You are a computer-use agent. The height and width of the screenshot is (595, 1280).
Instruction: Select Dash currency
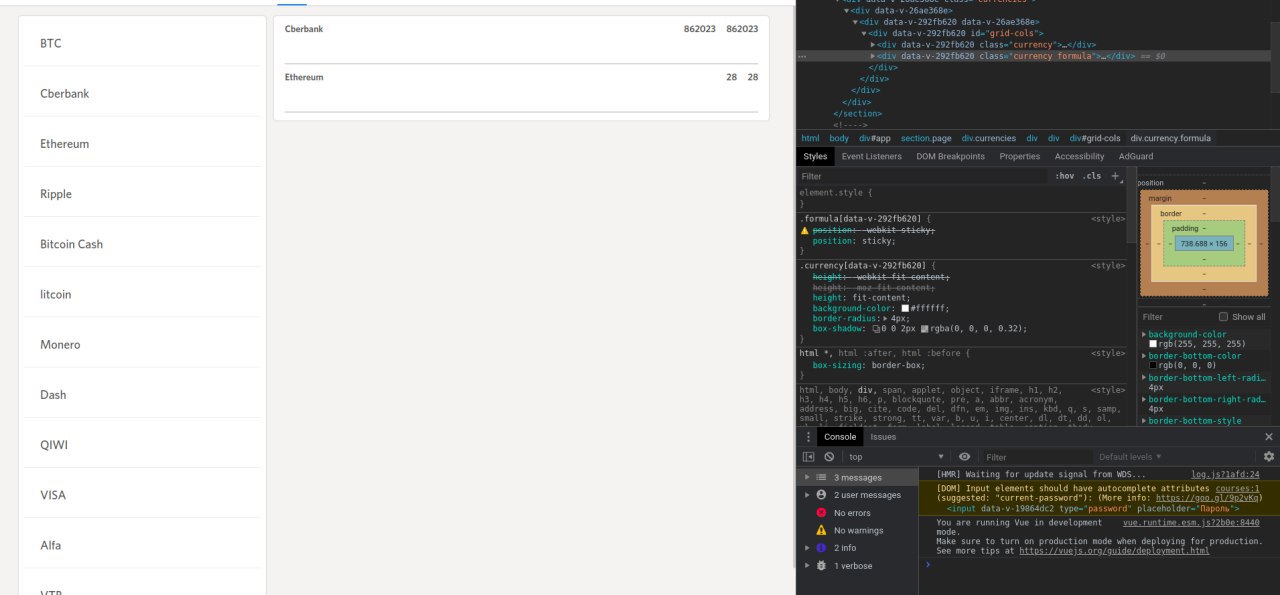pyautogui.click(x=142, y=394)
